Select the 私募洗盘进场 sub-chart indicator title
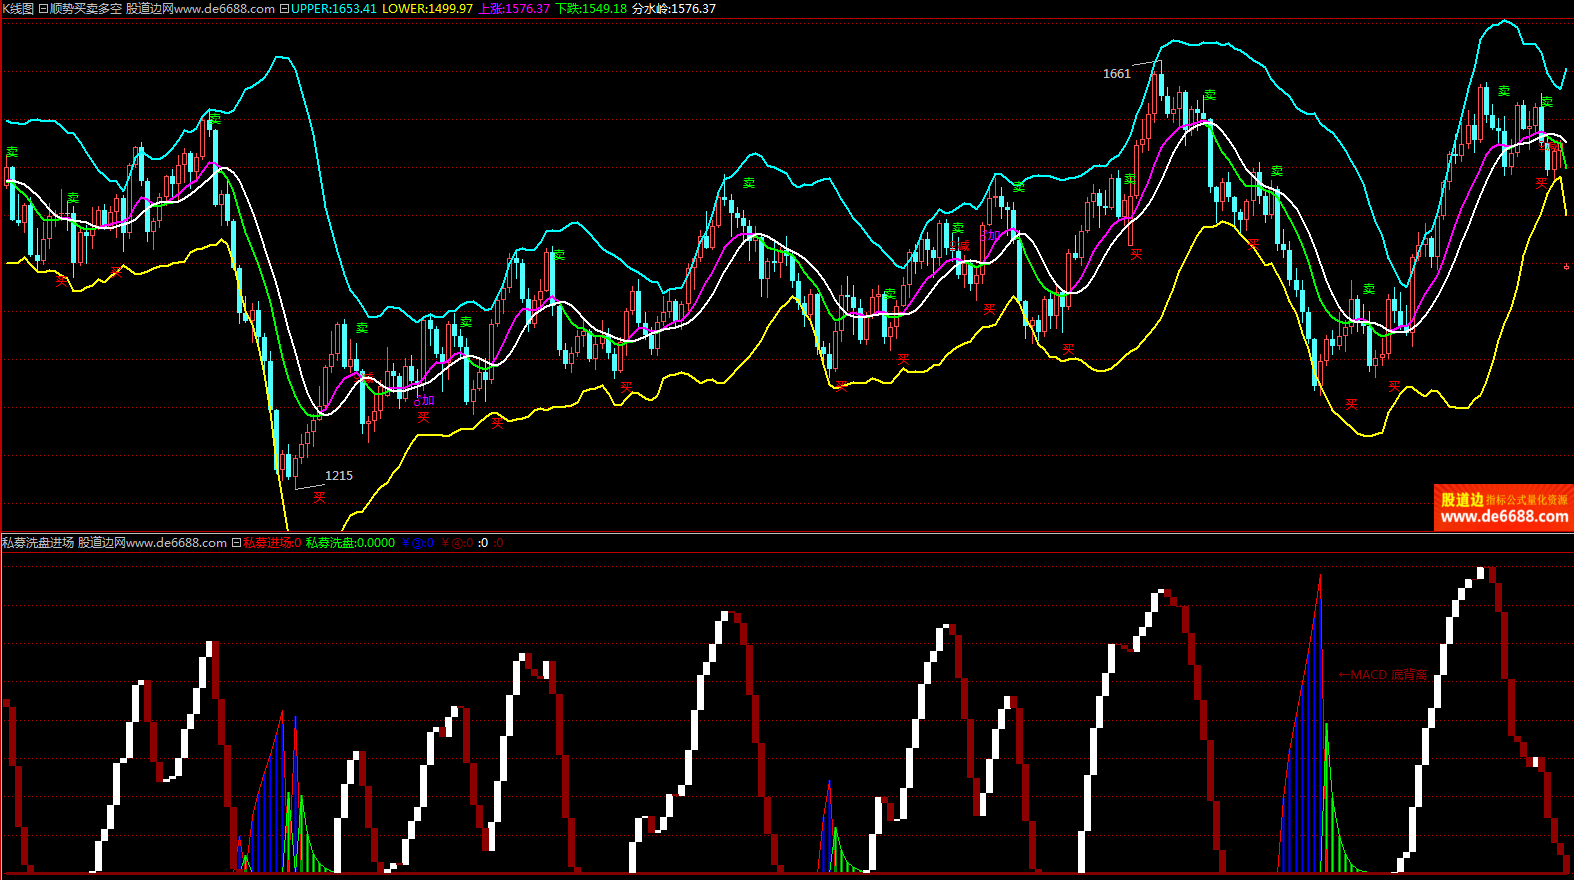Image resolution: width=1574 pixels, height=880 pixels. point(38,543)
